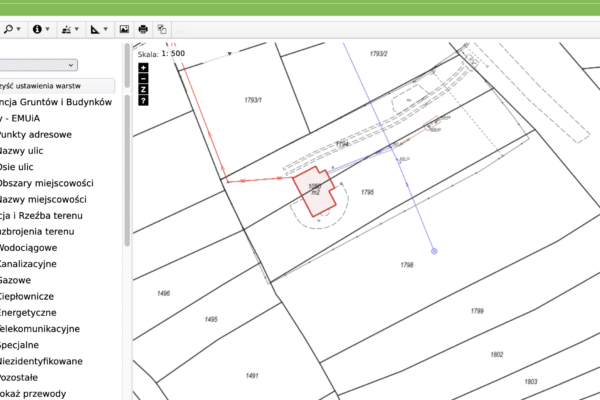The image size is (600, 400).
Task: Select the magnifier search tool
Action: (x=8, y=29)
